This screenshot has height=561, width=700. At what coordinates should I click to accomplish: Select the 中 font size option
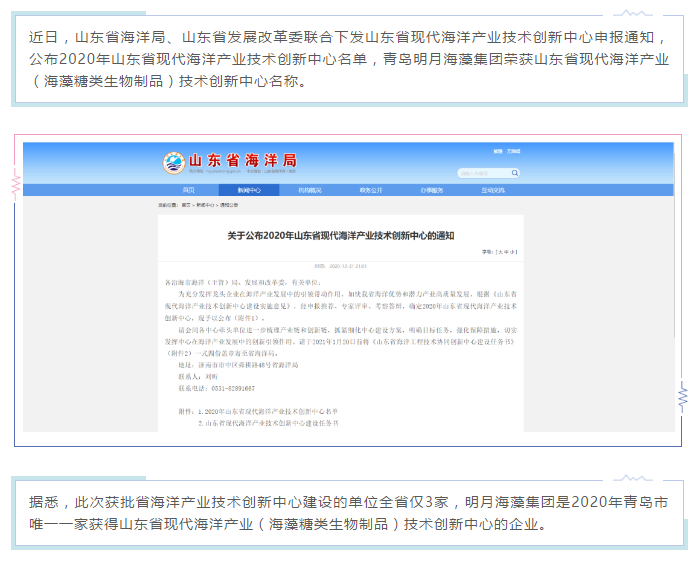point(506,252)
